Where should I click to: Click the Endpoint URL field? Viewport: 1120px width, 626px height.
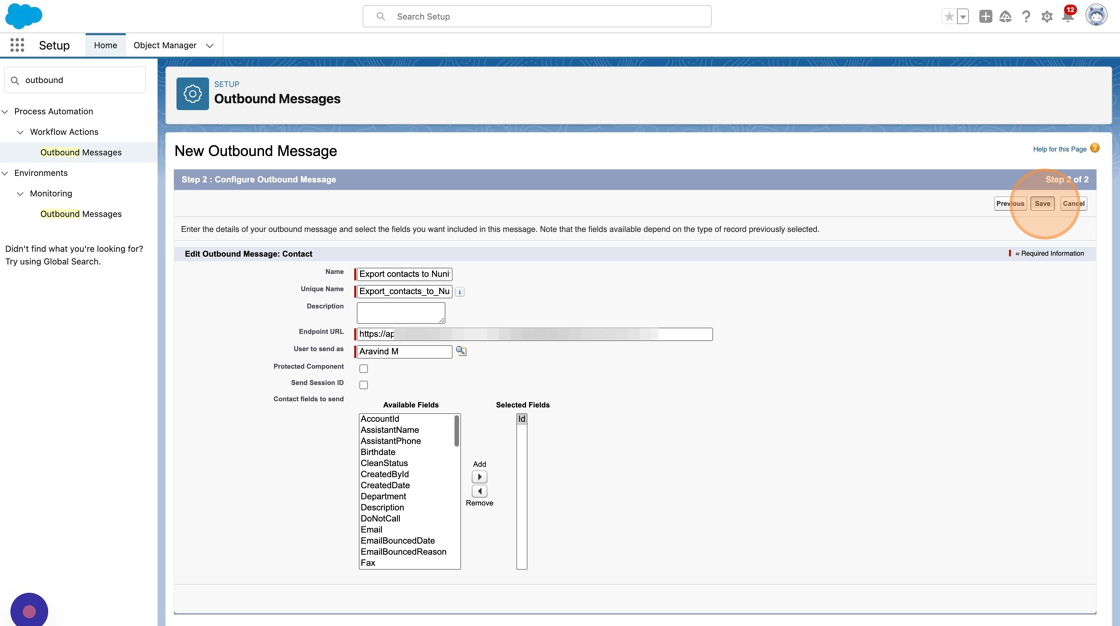pos(534,334)
